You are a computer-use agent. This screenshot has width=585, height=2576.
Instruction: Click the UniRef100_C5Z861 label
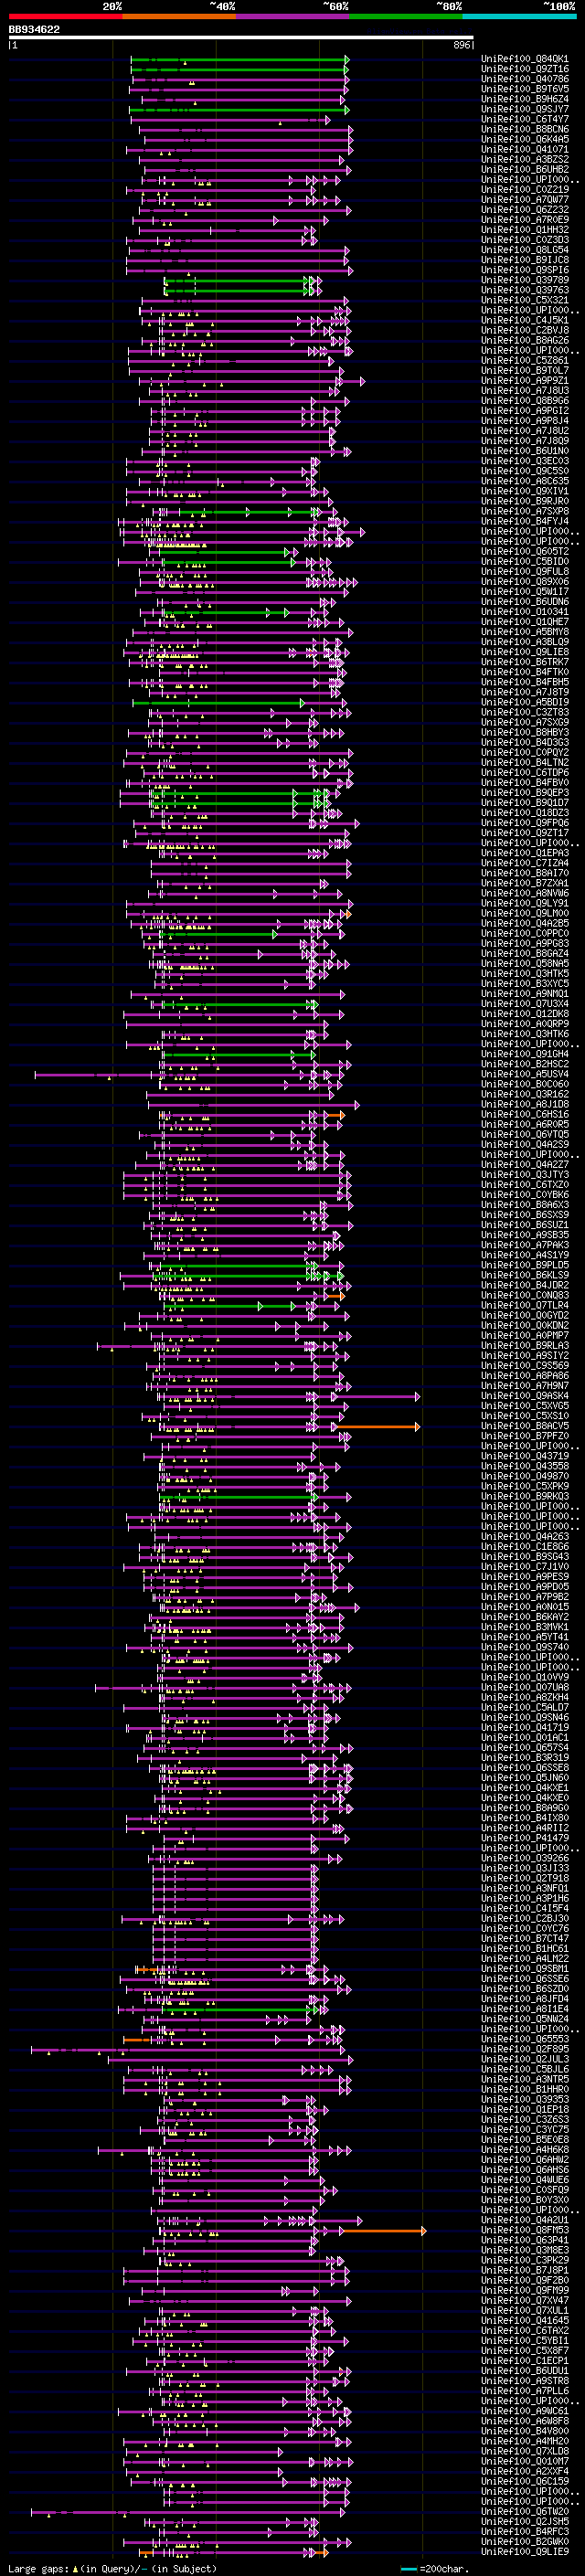[x=525, y=360]
